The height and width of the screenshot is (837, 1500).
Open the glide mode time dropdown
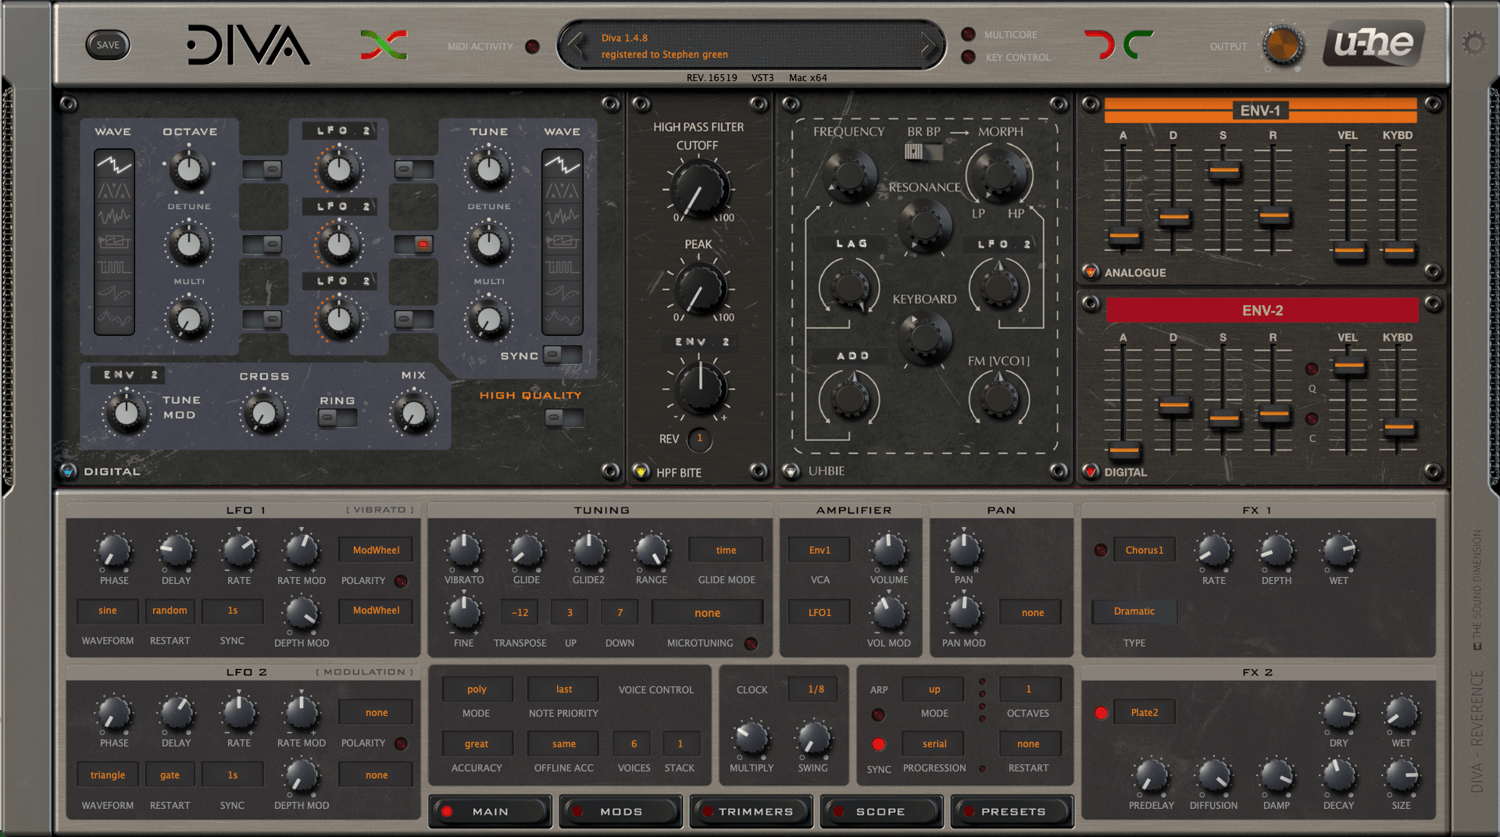(x=726, y=550)
